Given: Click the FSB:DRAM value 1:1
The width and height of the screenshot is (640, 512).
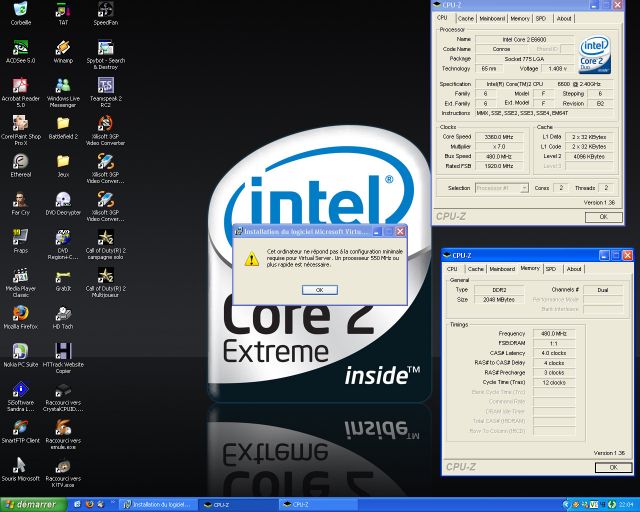Looking at the screenshot, I should click(x=553, y=343).
